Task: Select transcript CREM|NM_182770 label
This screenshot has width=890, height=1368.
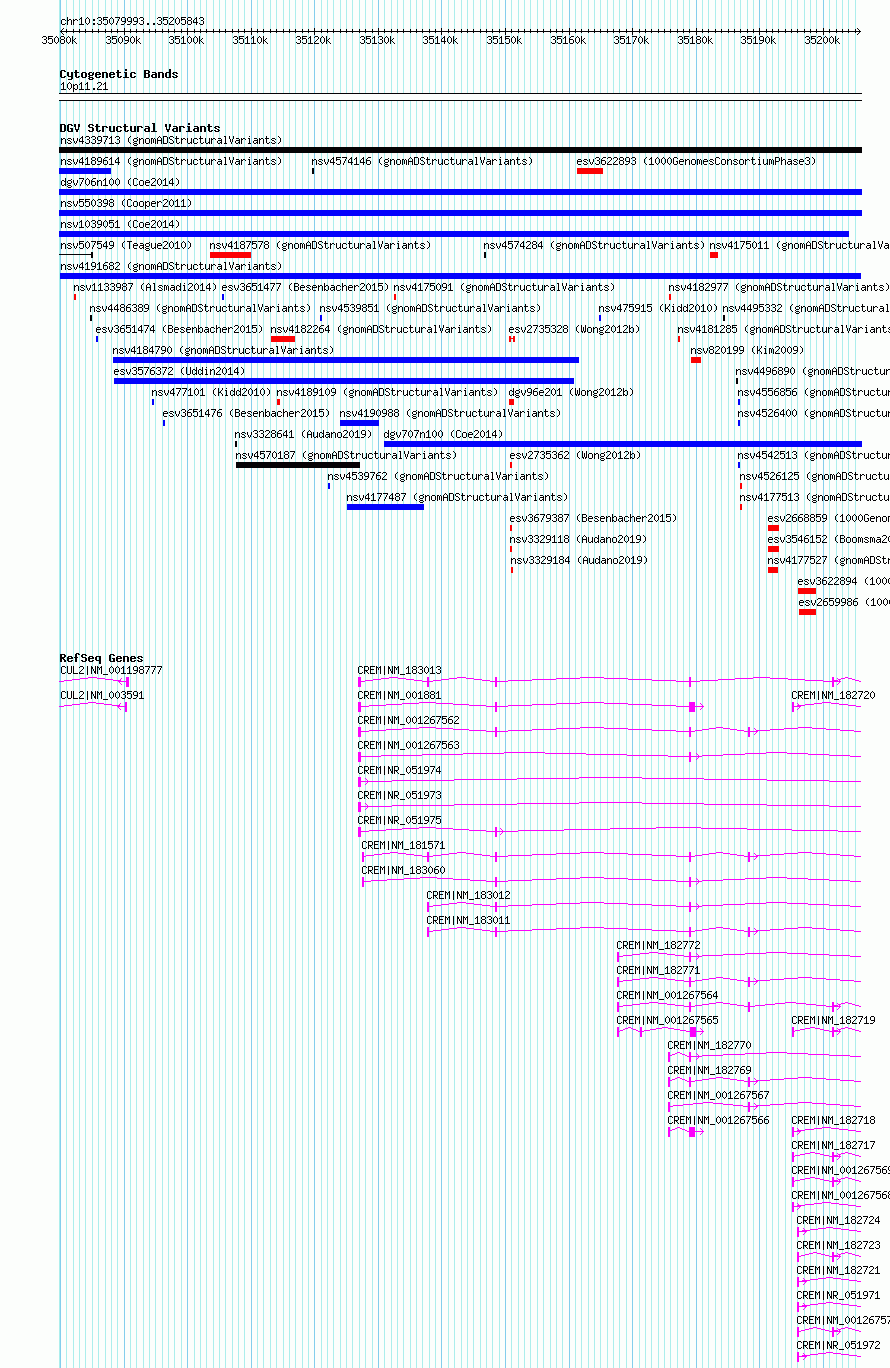Action: (710, 1045)
